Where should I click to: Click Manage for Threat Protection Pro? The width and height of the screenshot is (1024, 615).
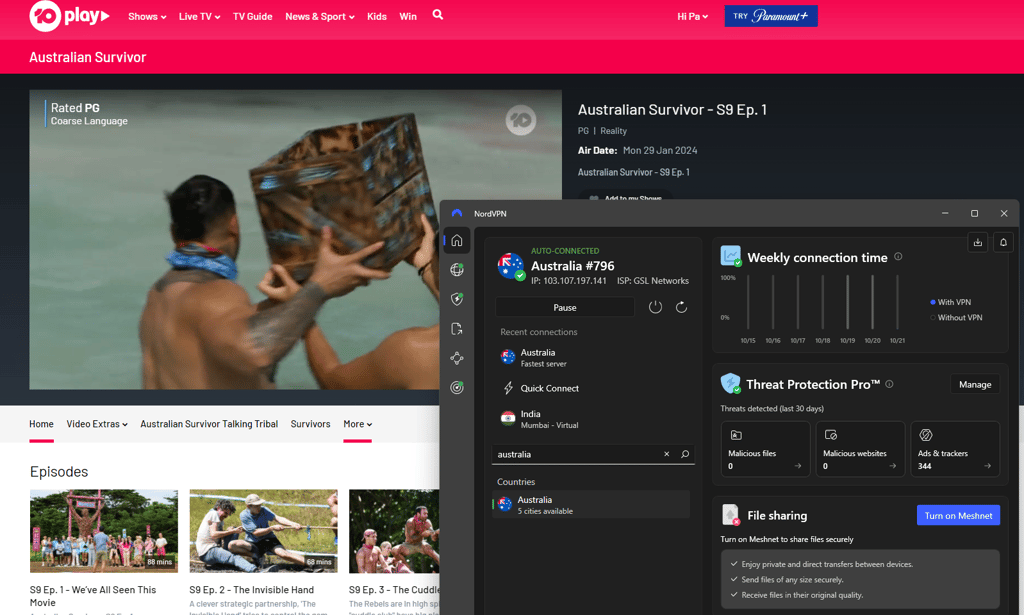point(974,385)
